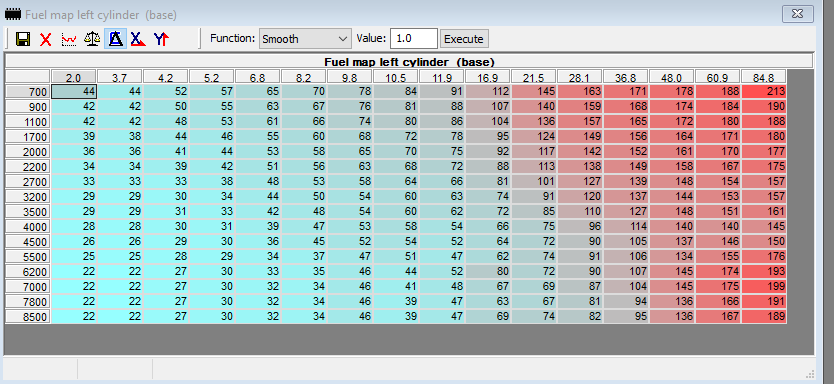Close the Fuel map window
834x384 pixels.
797,14
